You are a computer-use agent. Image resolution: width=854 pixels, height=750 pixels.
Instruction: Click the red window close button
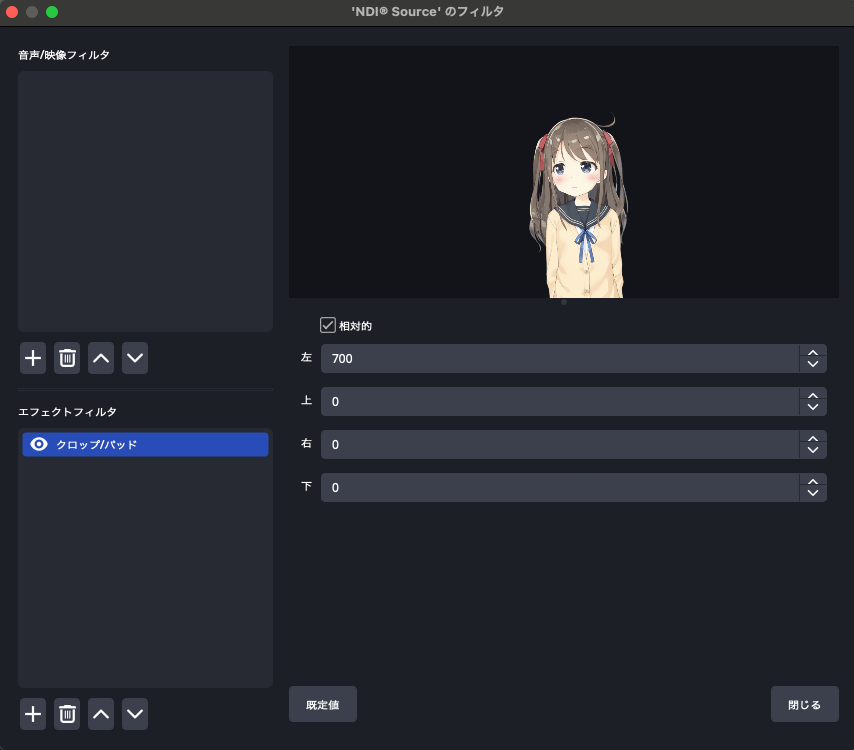(12, 12)
